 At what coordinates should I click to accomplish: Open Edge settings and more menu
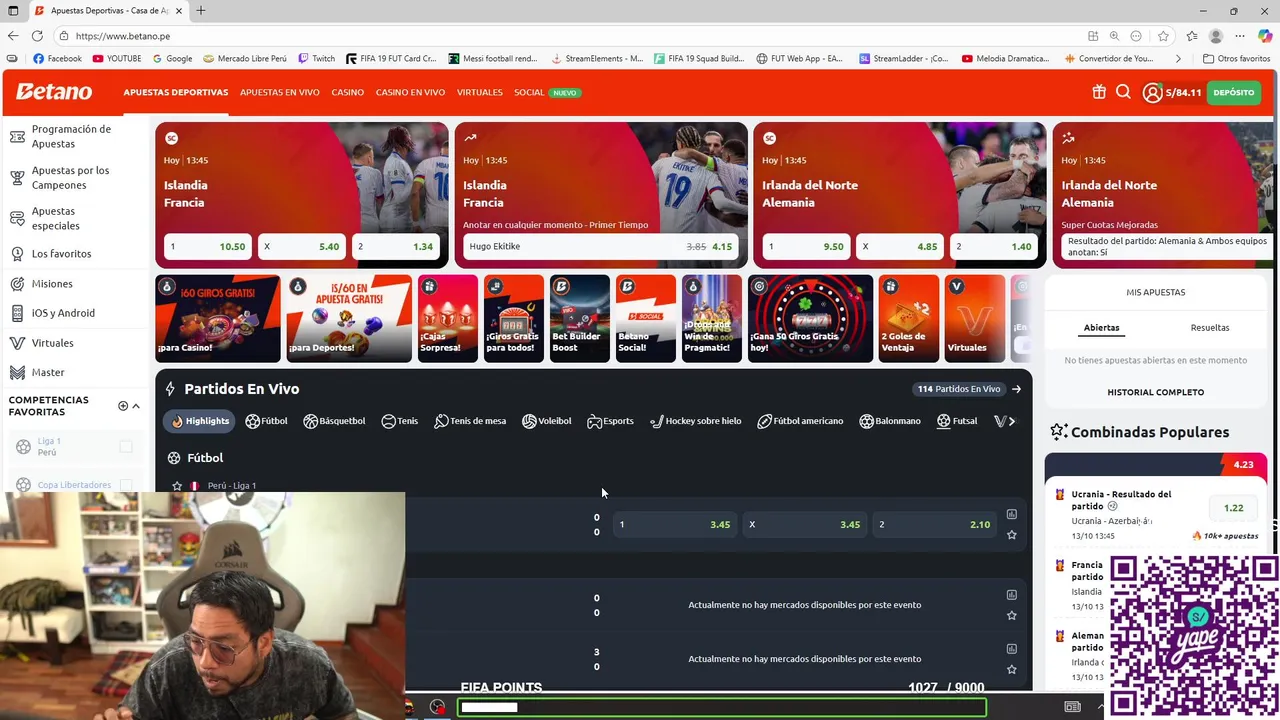[x=1240, y=36]
